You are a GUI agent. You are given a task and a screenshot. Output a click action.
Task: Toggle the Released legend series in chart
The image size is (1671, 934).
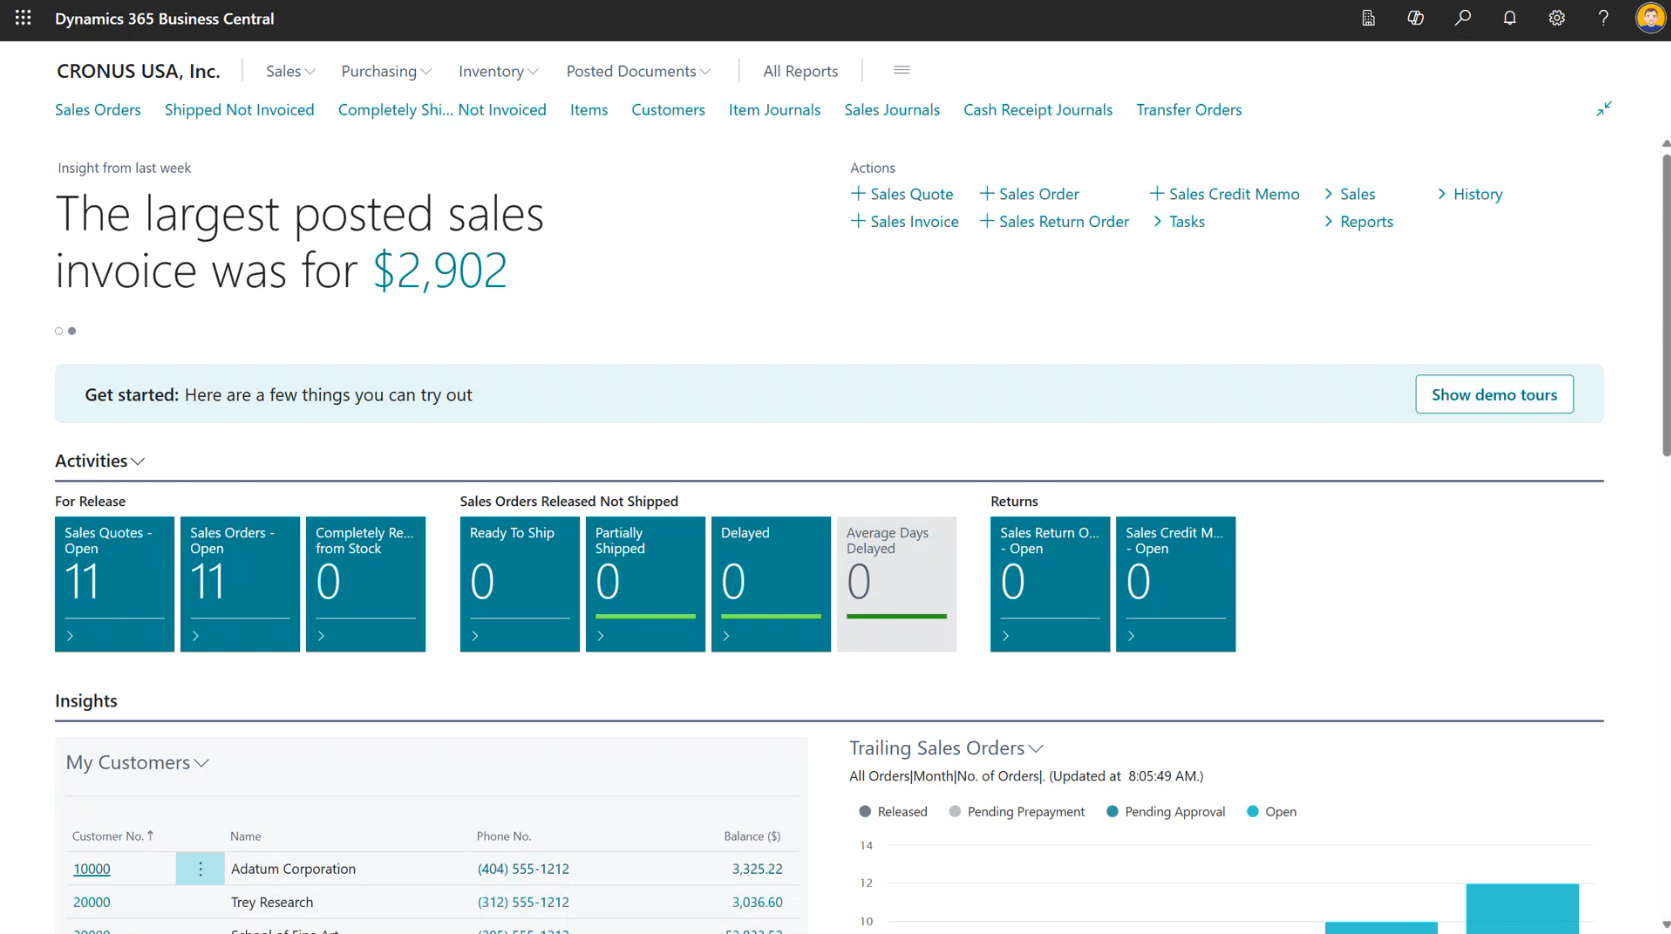[892, 812]
